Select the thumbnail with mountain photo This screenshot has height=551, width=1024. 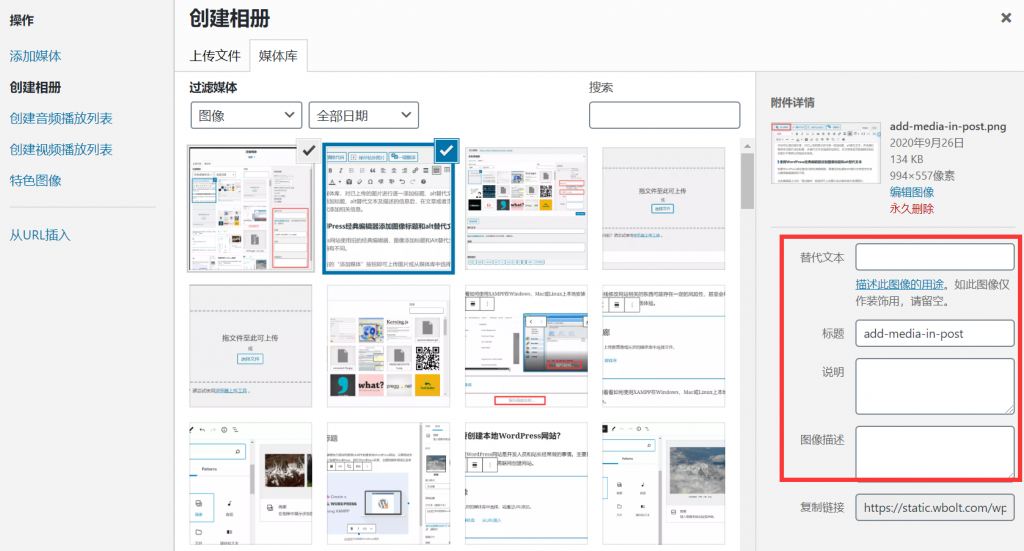click(664, 484)
